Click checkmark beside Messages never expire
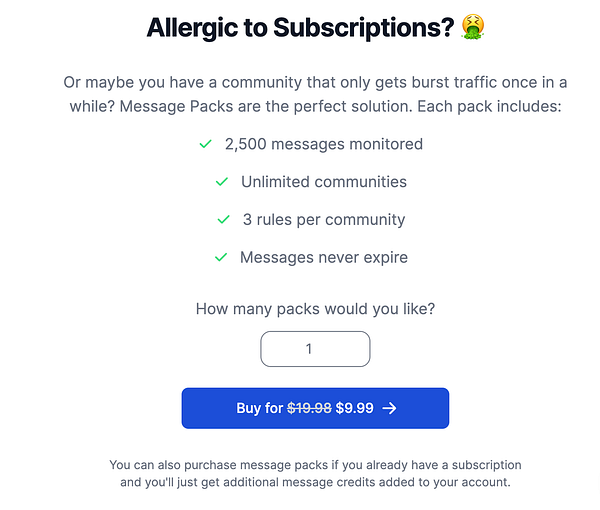The height and width of the screenshot is (510, 600). pos(221,257)
